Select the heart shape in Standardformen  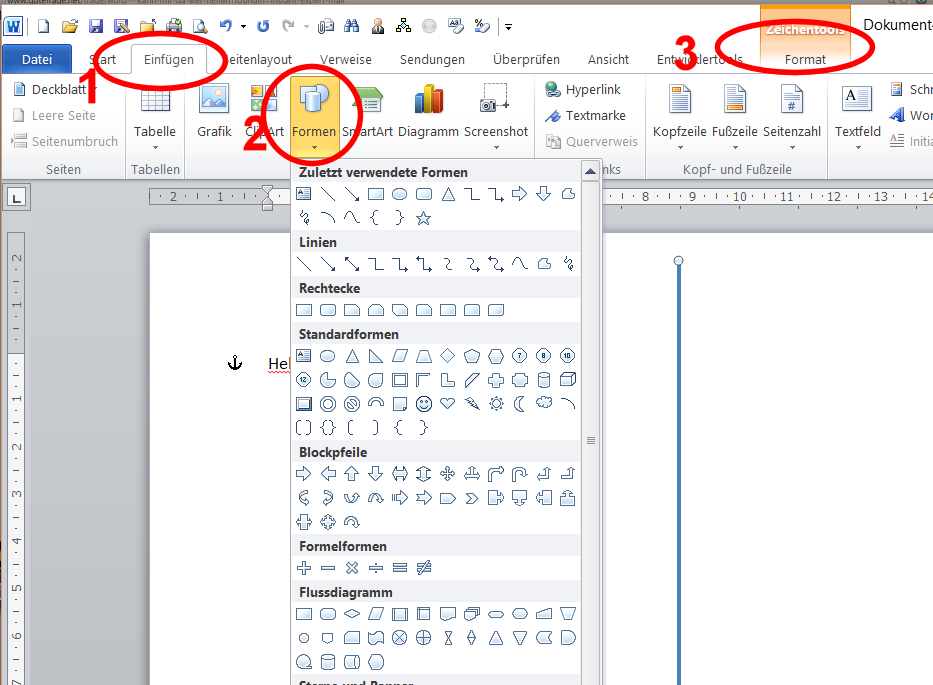tap(448, 404)
